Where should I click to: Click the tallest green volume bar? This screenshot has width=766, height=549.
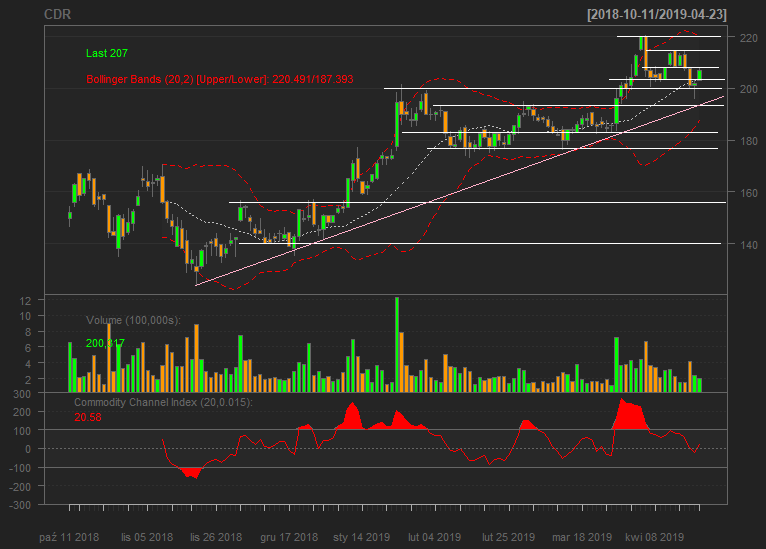tap(397, 344)
